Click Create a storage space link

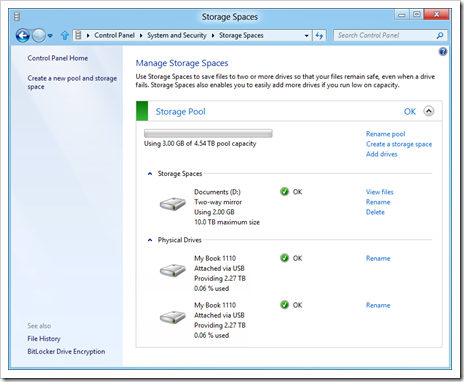click(x=399, y=144)
